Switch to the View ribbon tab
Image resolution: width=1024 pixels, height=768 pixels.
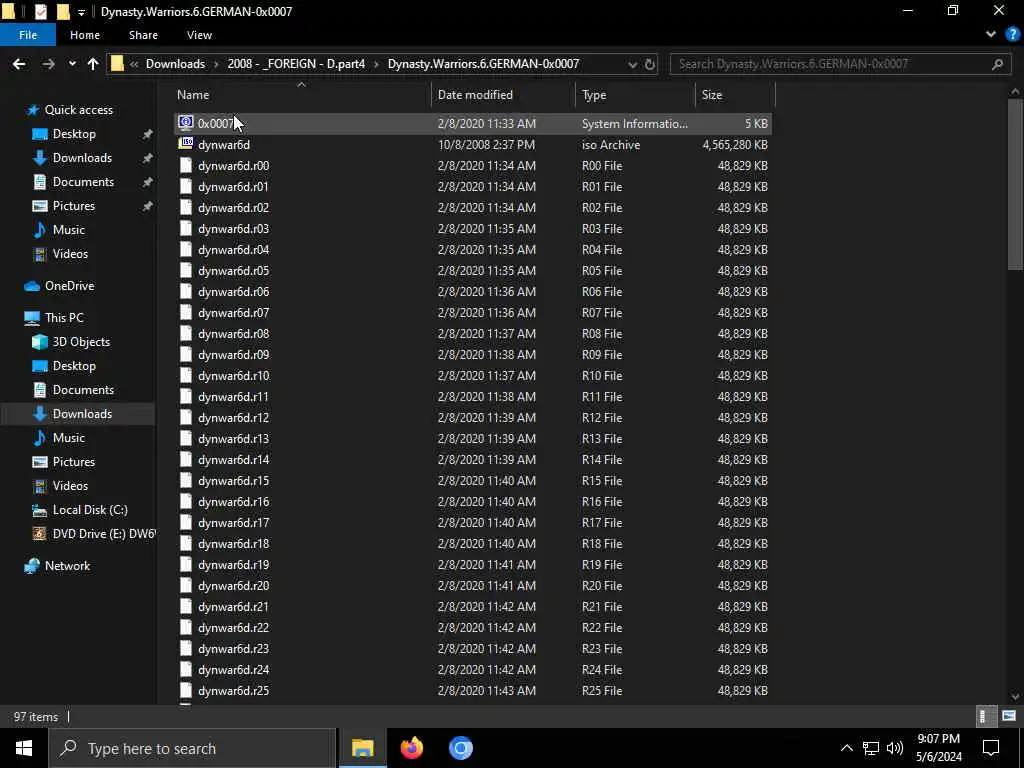click(199, 35)
